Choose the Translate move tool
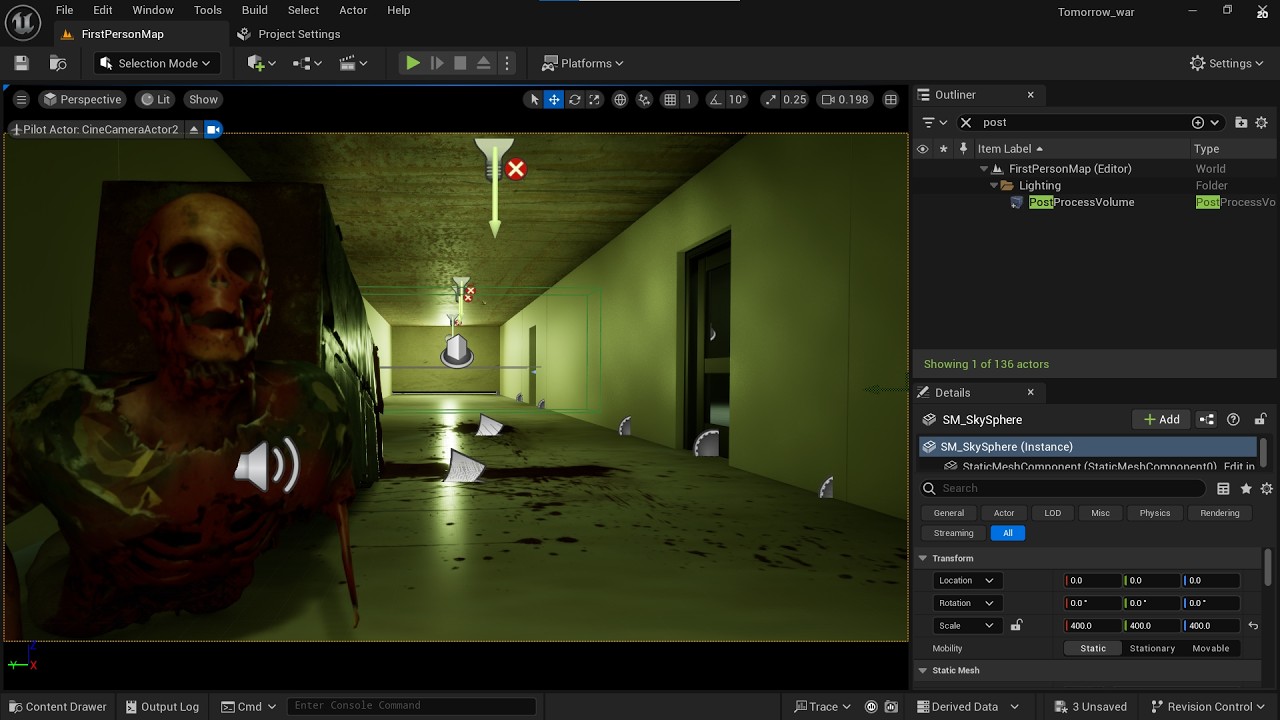Viewport: 1280px width, 720px height. point(554,99)
